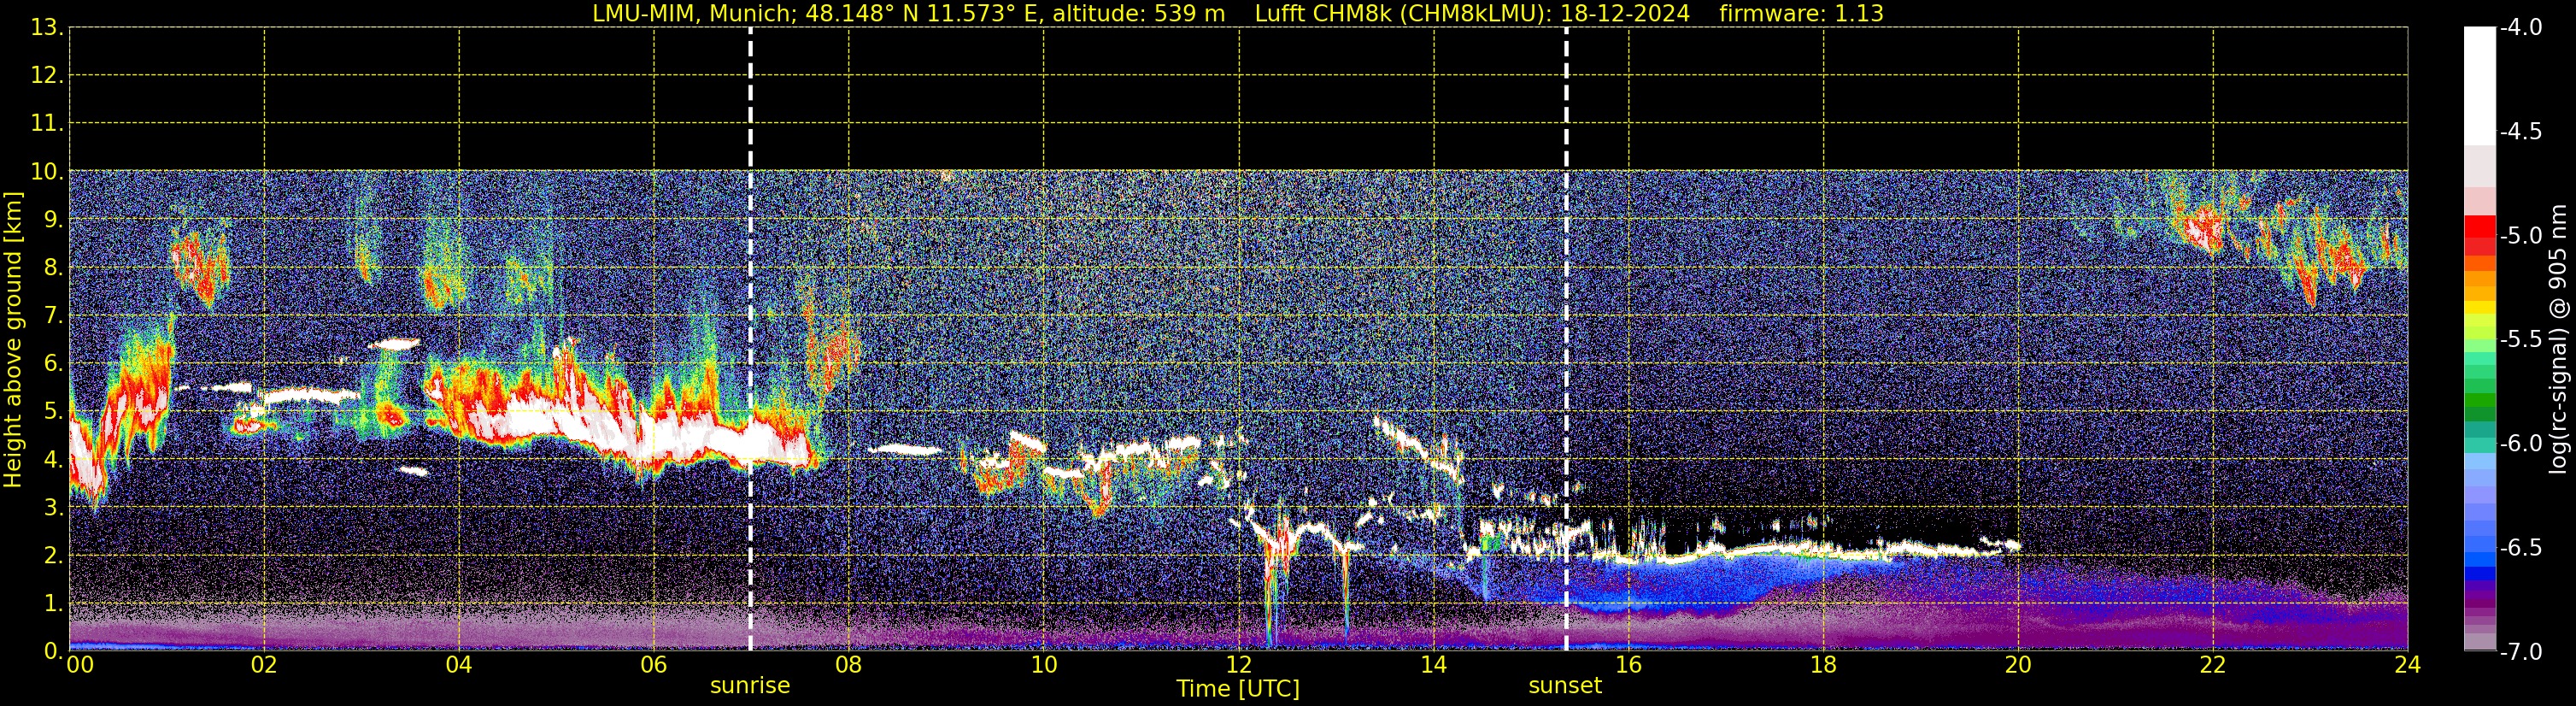This screenshot has height=706, width=2576.
Task: Click the time axis tick label 16
Action: [x=1629, y=665]
